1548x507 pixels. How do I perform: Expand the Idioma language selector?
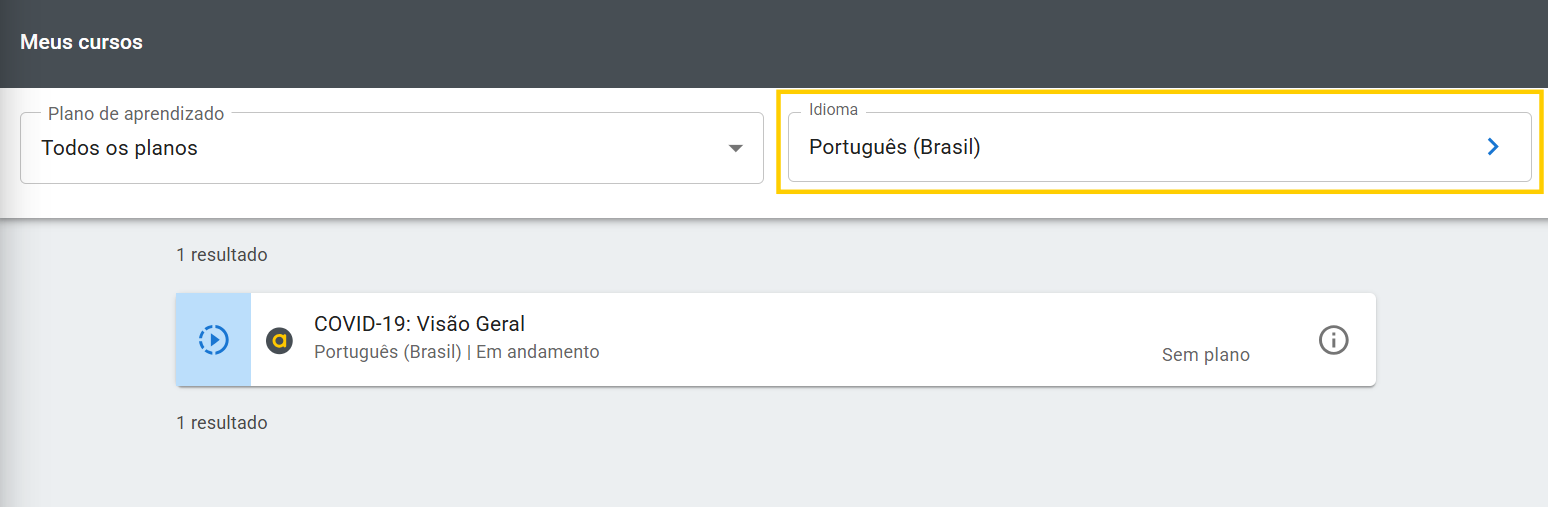[1159, 147]
